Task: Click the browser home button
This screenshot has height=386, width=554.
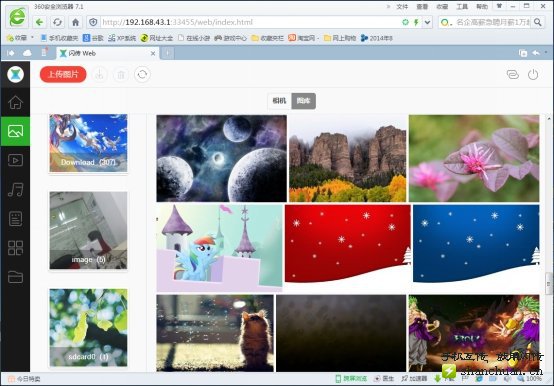Action: pyautogui.click(x=75, y=23)
